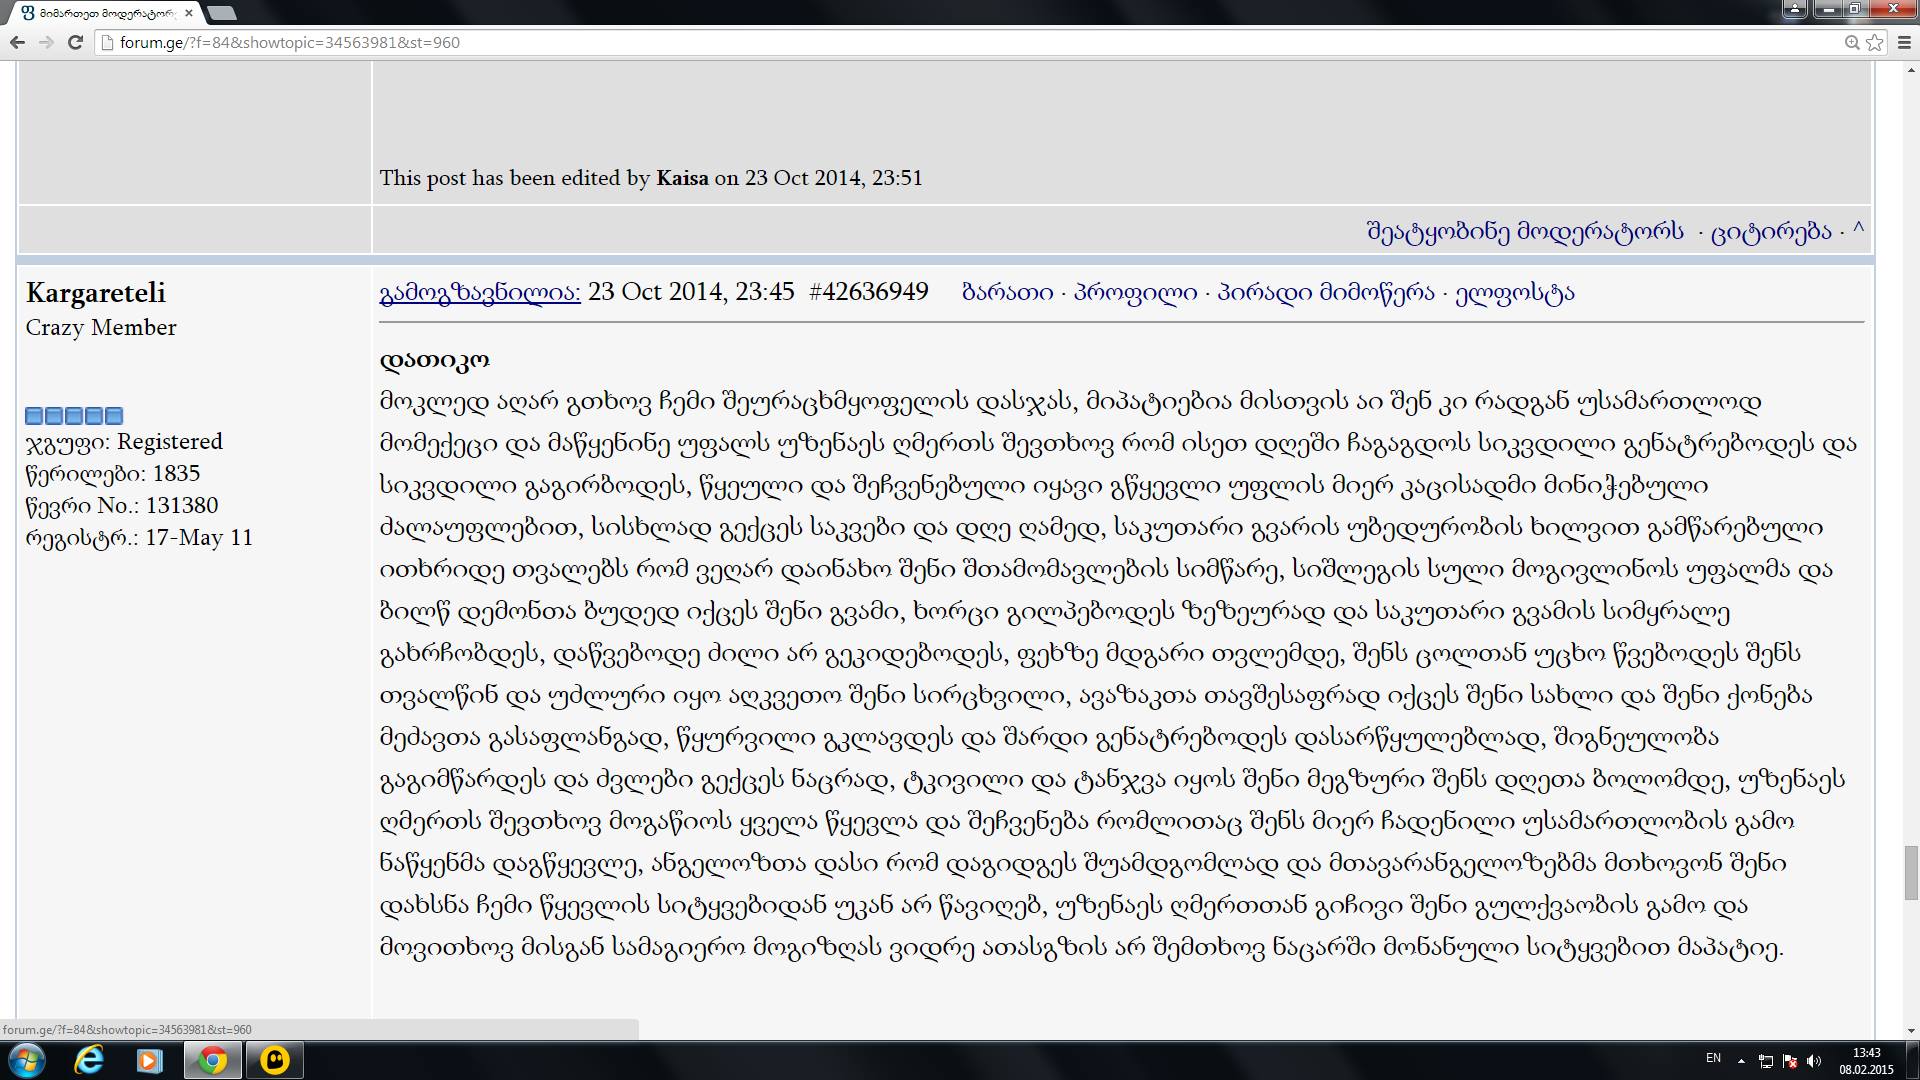The height and width of the screenshot is (1080, 1920).
Task: Open Internet Explorer from the taskbar
Action: (89, 1060)
